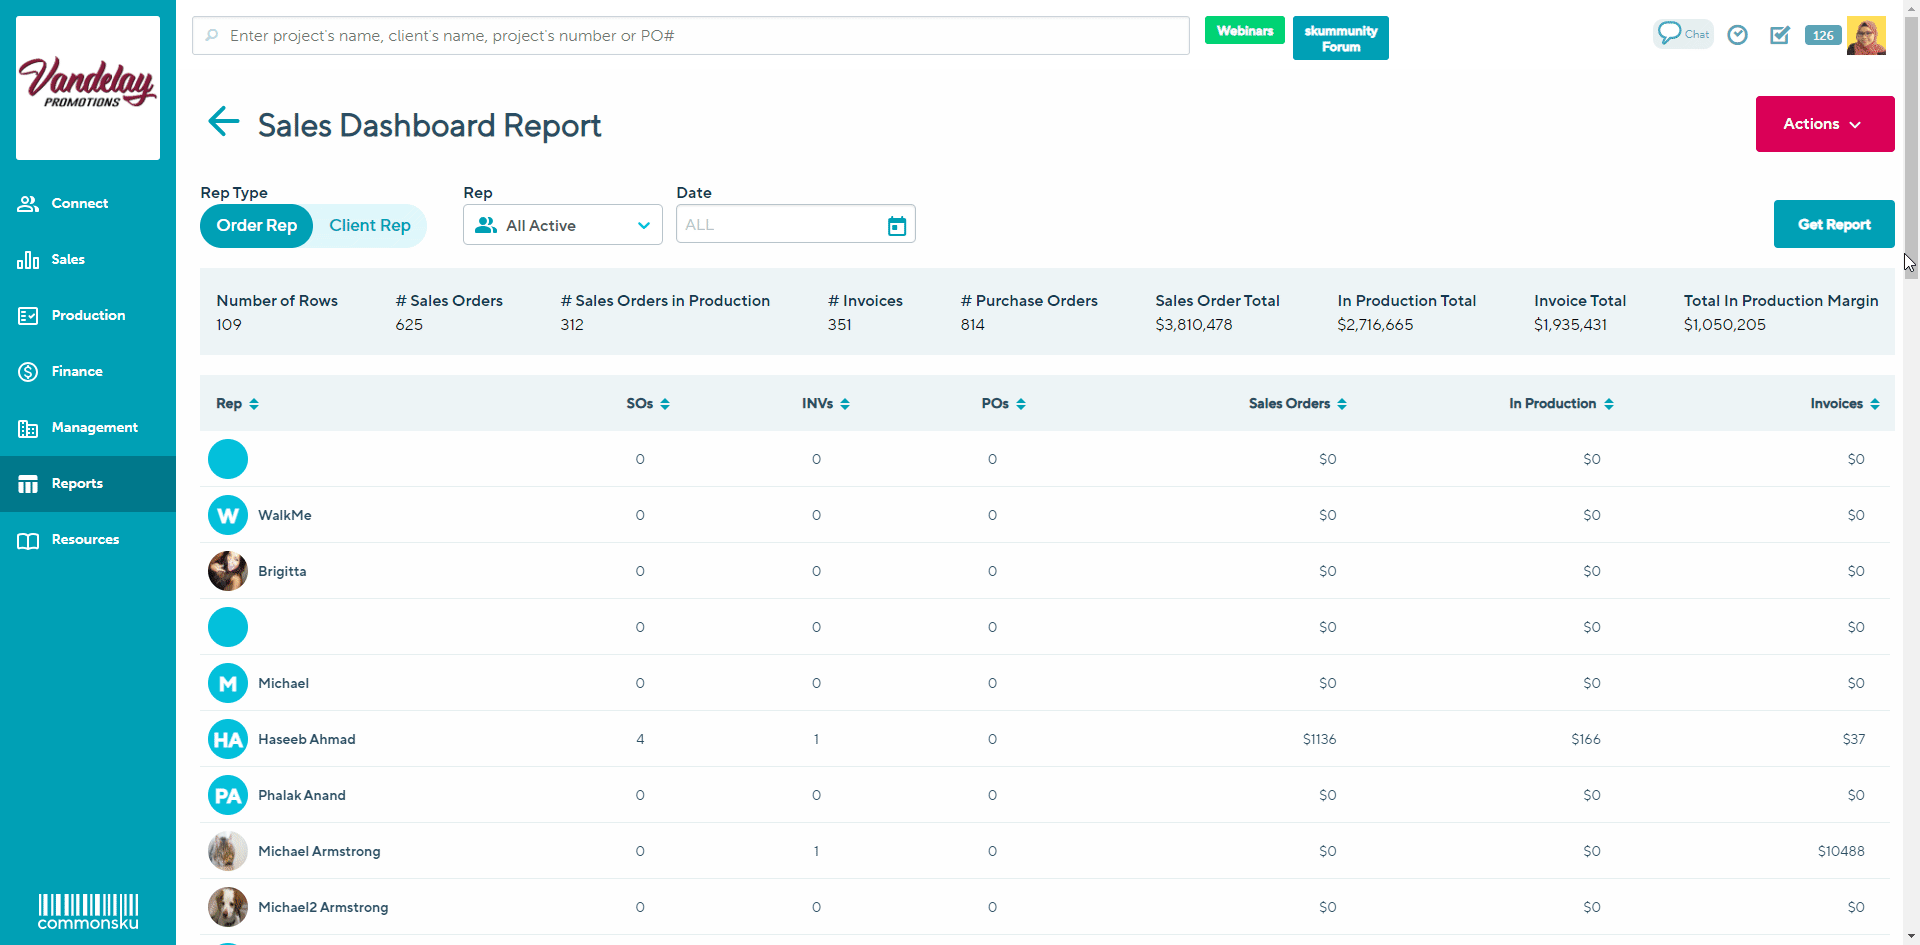Click the 126 notifications badge
1920x945 pixels.
(1823, 35)
